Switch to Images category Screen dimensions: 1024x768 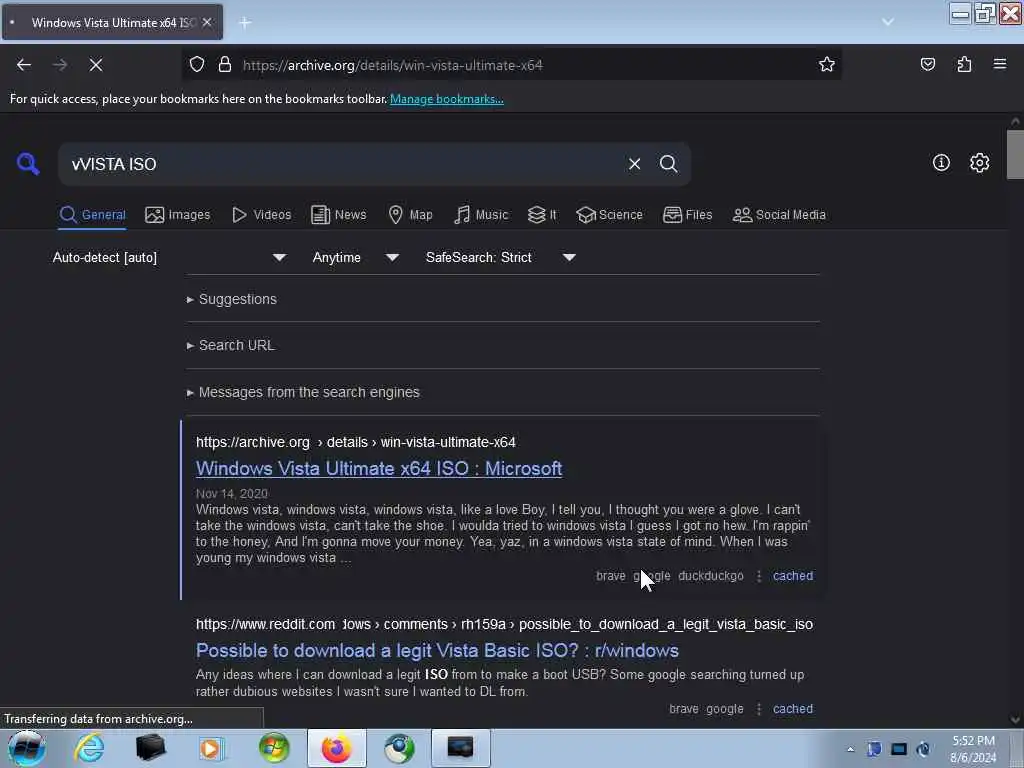pos(178,215)
